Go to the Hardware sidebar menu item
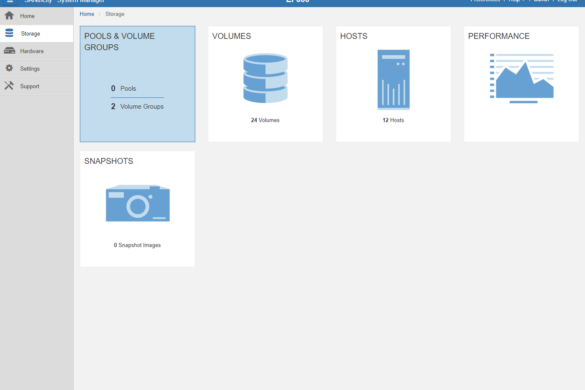The image size is (585, 390). [x=37, y=51]
